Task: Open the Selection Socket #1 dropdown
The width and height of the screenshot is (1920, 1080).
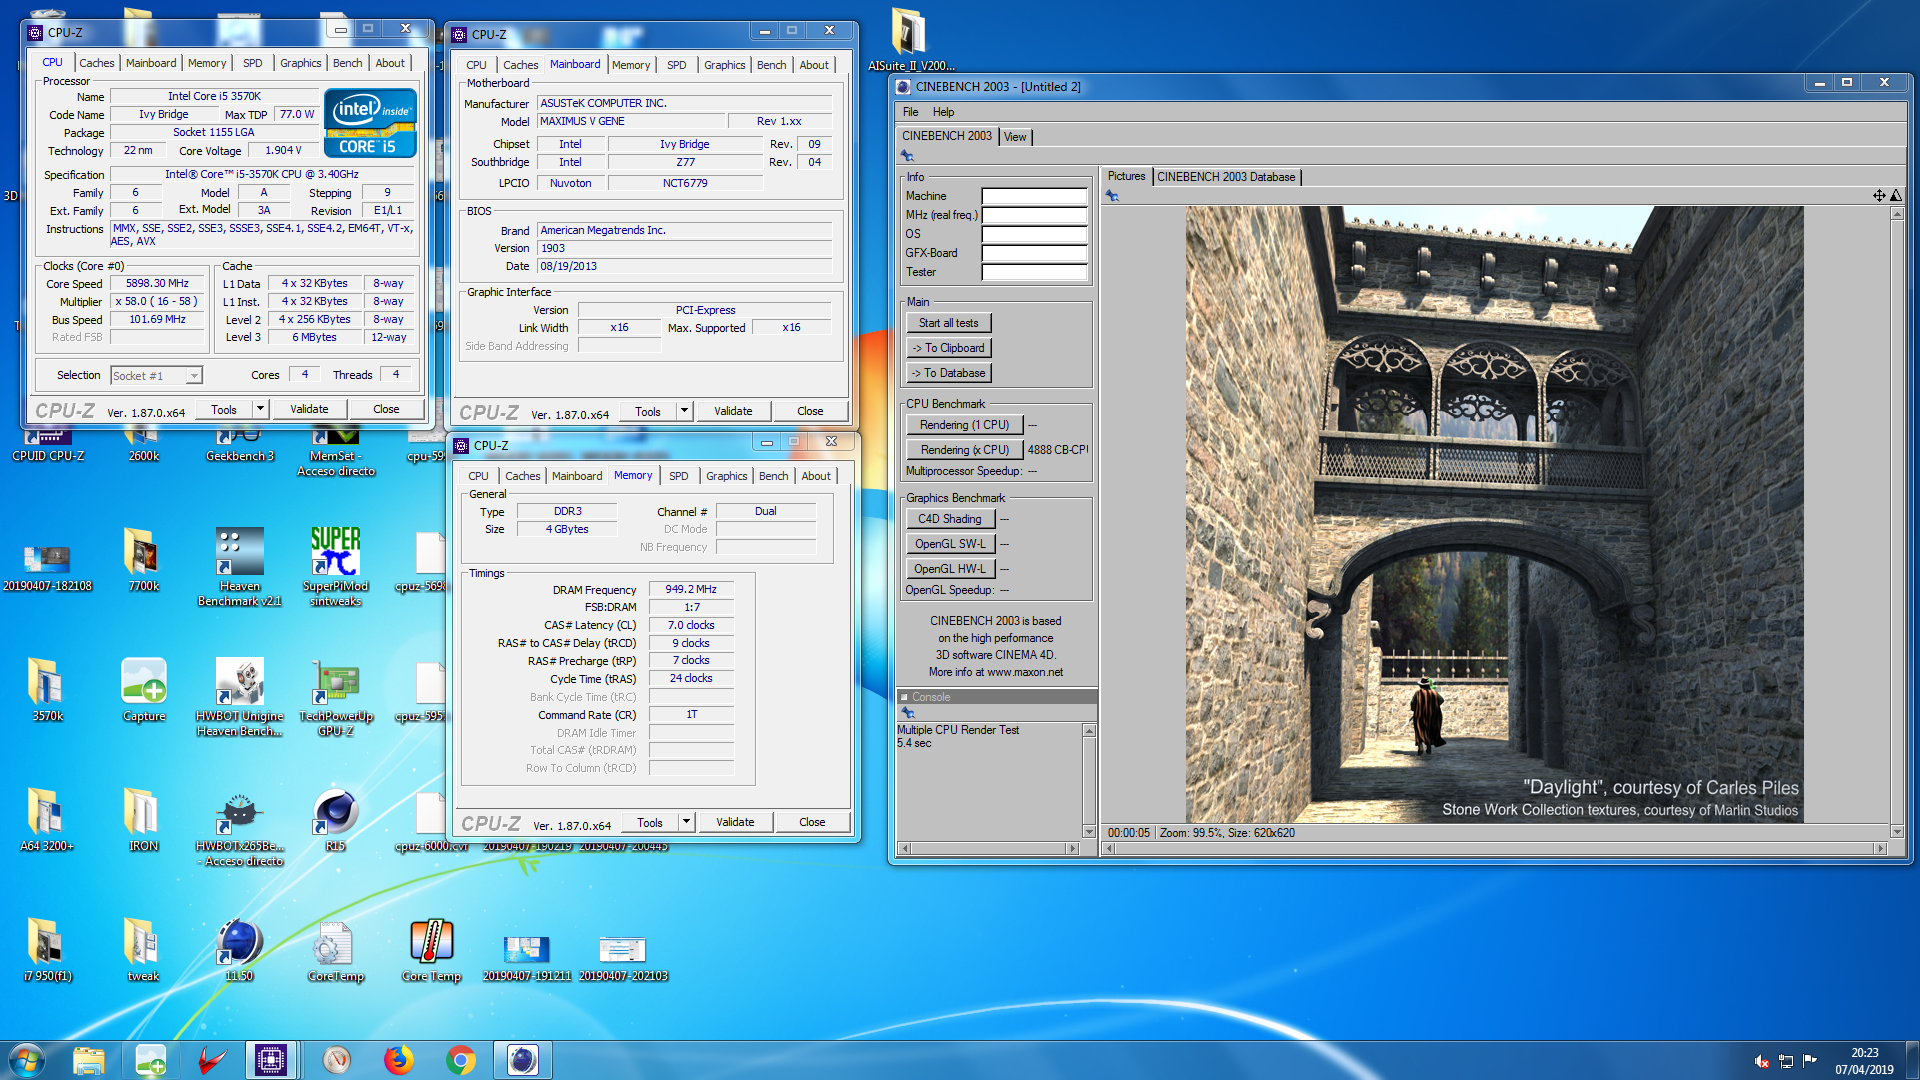Action: coord(194,376)
